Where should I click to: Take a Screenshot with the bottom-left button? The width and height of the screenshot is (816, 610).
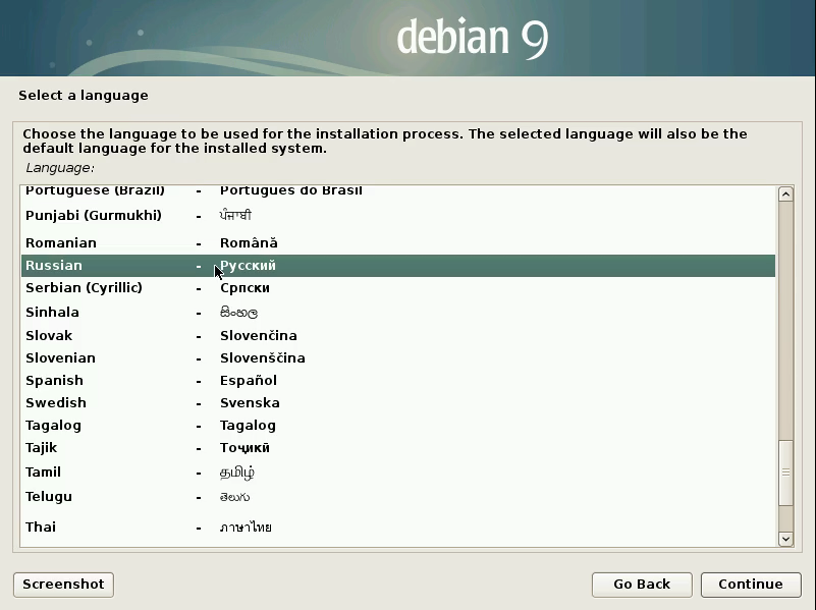coord(64,584)
